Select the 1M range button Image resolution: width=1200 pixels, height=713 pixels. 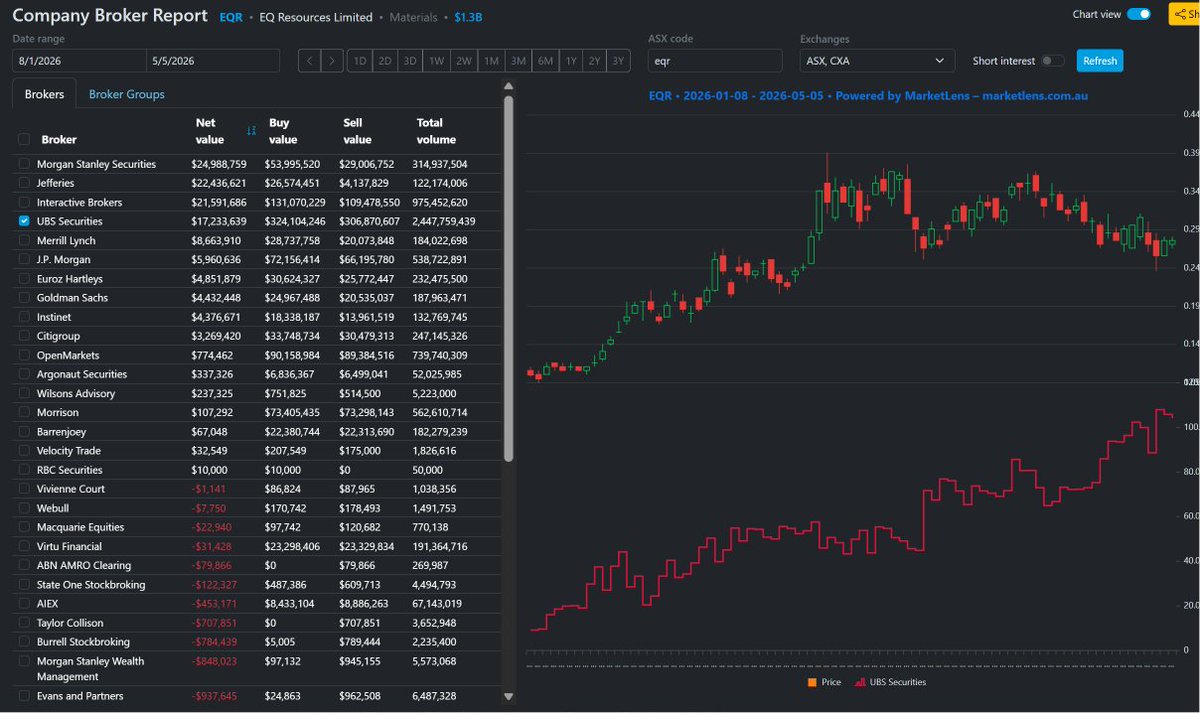click(x=491, y=60)
